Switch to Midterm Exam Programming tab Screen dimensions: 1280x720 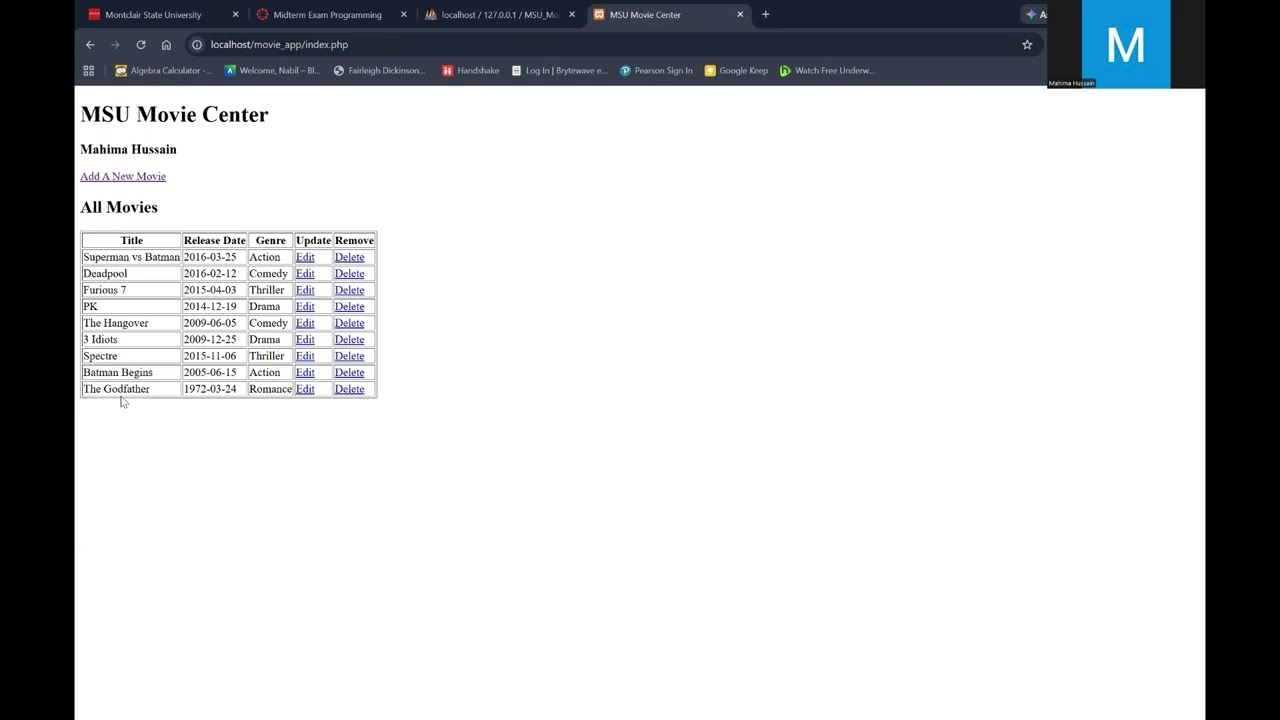327,15
